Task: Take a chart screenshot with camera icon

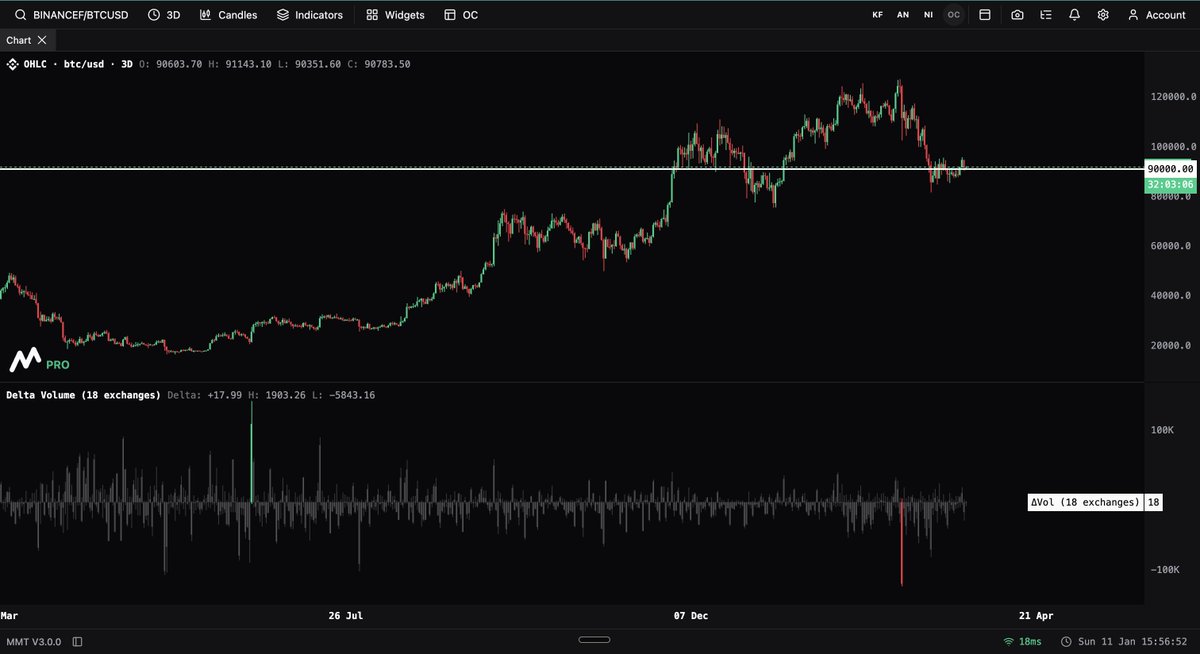Action: 1017,15
